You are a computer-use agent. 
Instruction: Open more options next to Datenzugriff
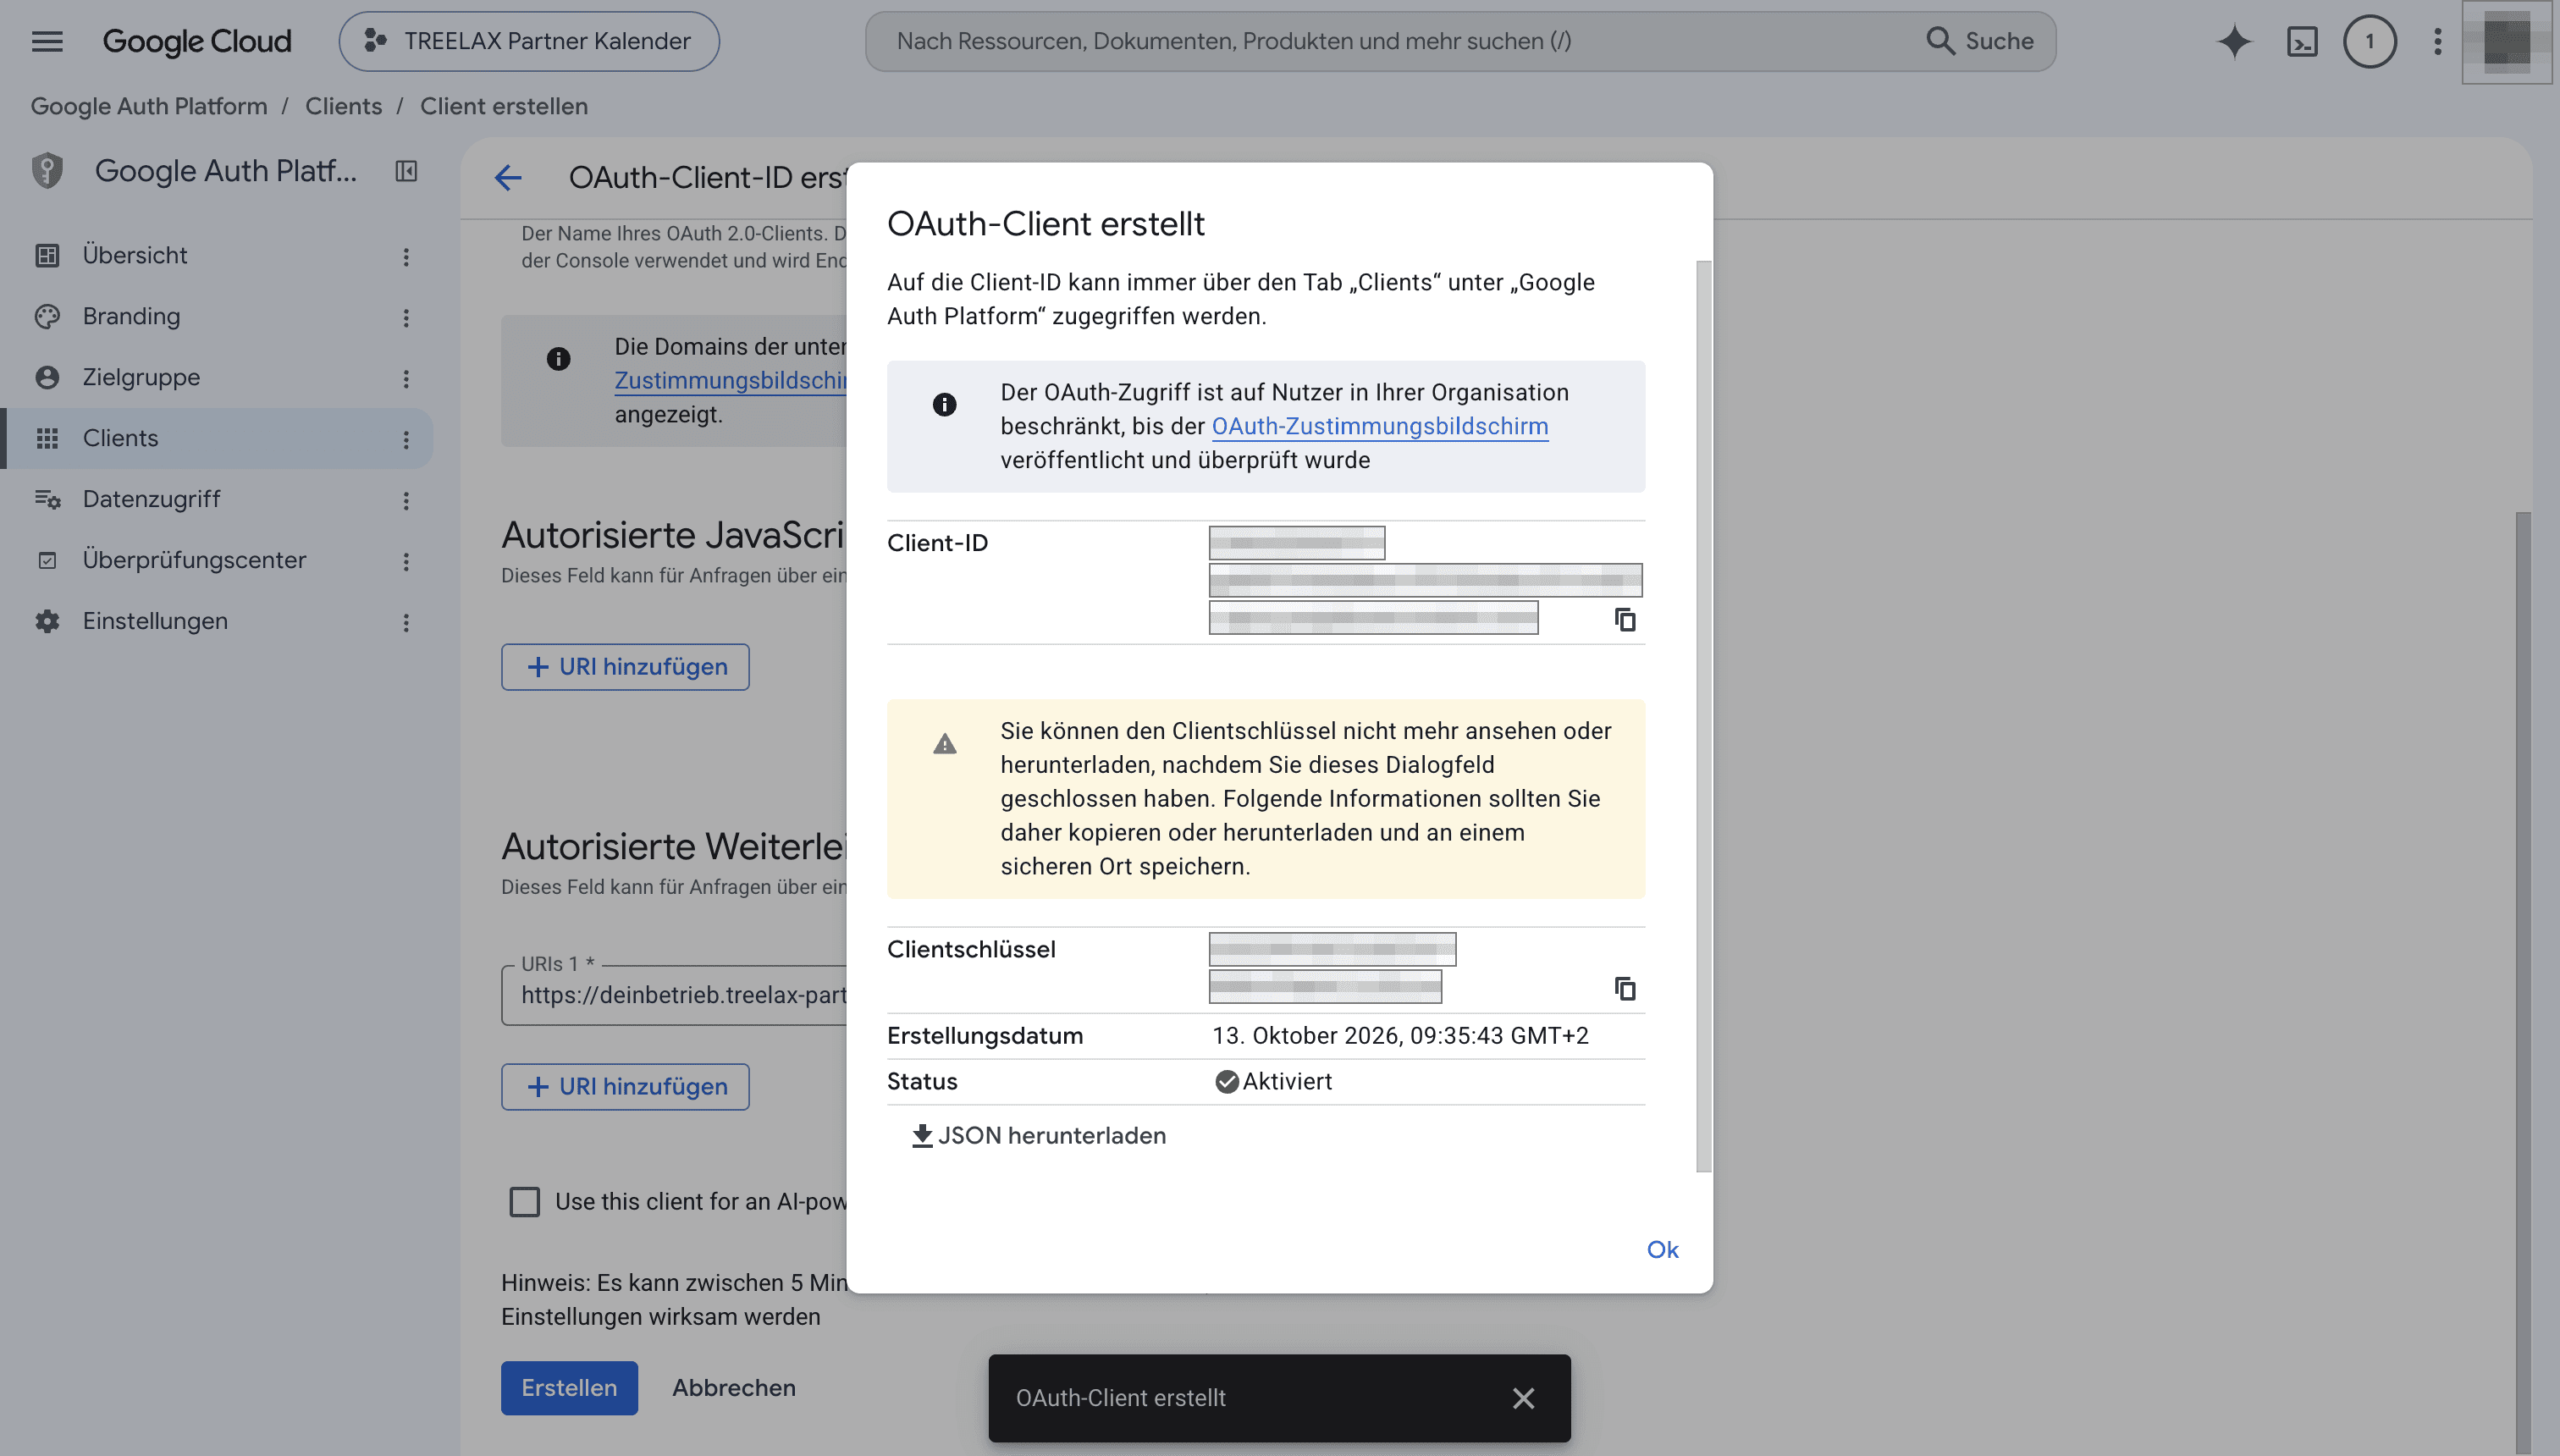406,501
